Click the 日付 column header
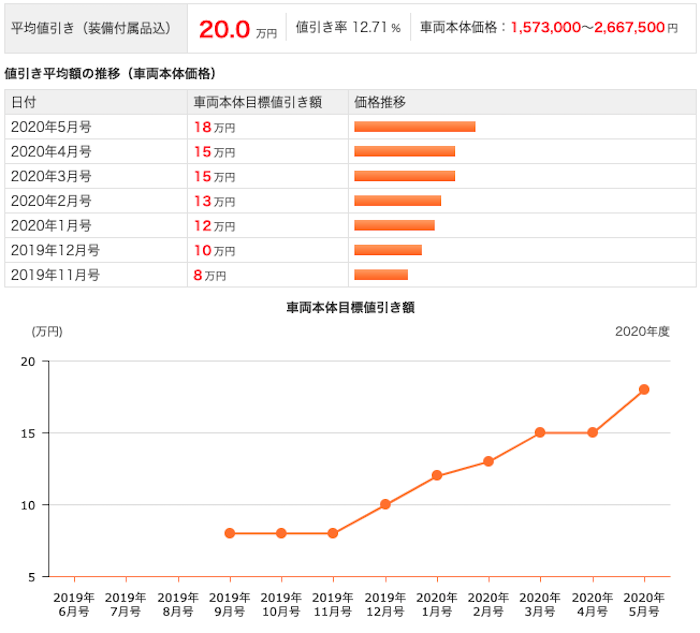 (24, 102)
